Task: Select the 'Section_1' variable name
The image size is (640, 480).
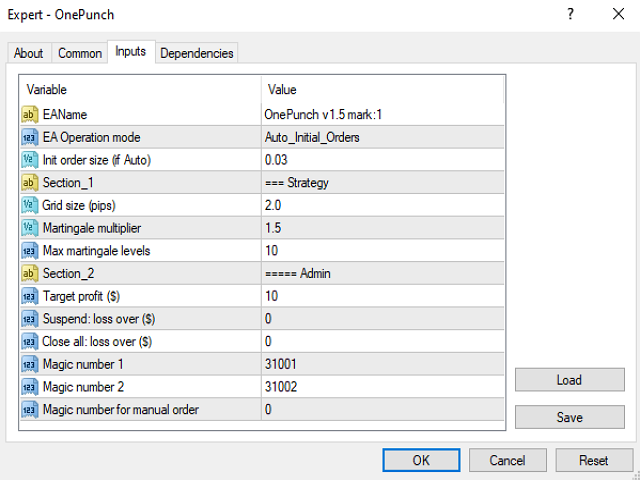Action: [x=68, y=183]
